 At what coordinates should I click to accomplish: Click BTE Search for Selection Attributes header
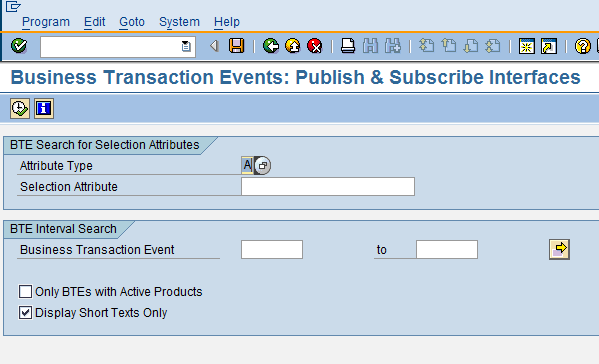pos(105,145)
